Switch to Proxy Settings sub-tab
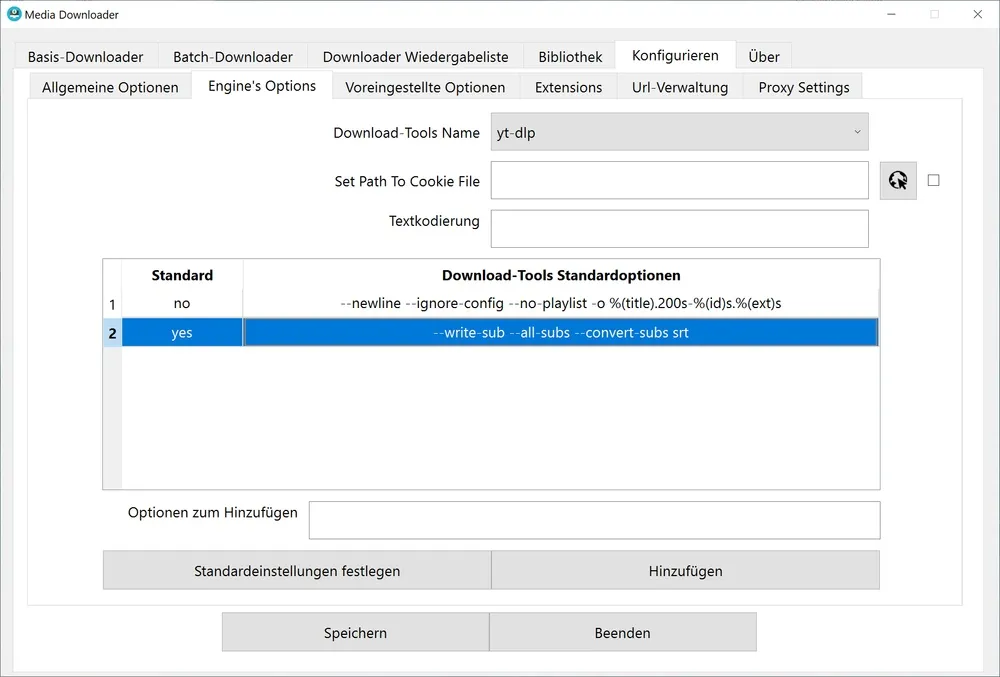Viewport: 1000px width, 677px height. click(803, 87)
